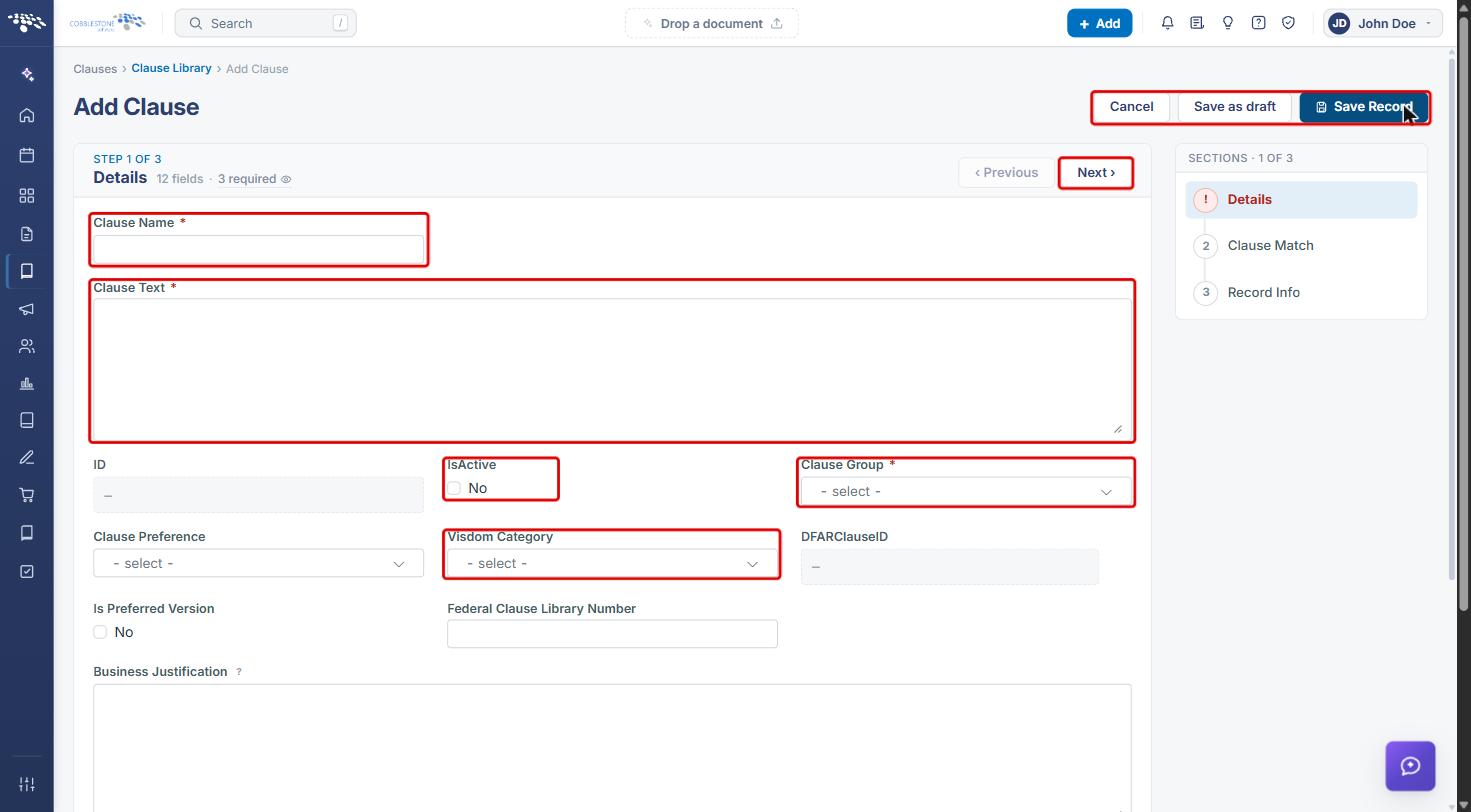Expand the Visdom Category dropdown
Viewport: 1471px width, 812px height.
pyautogui.click(x=612, y=563)
